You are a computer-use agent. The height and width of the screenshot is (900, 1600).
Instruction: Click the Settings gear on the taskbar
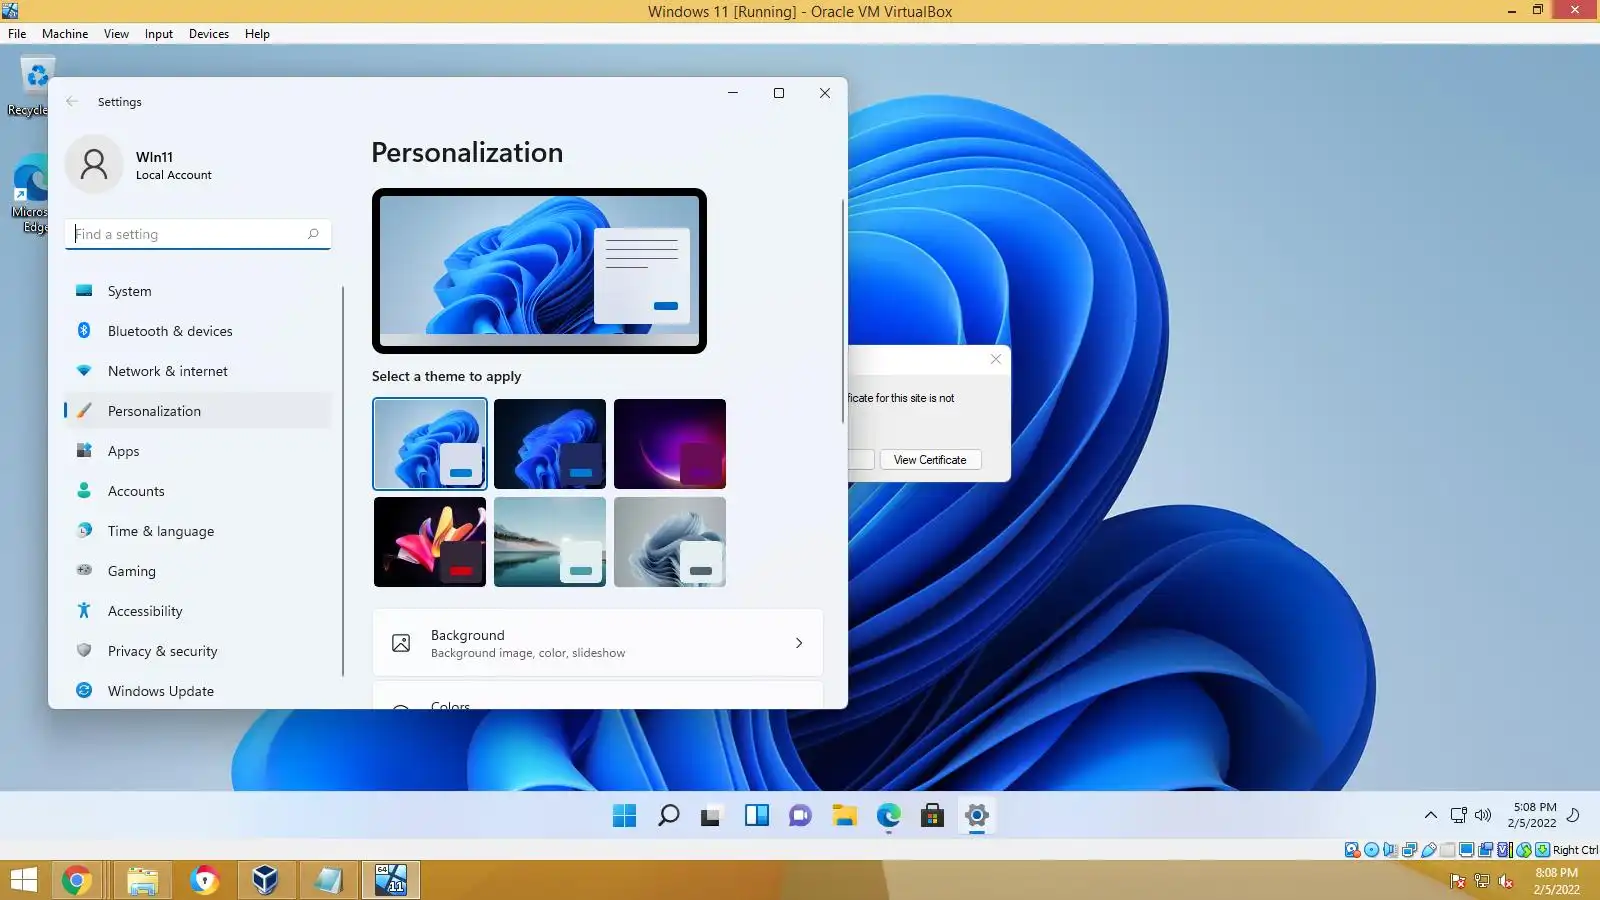click(x=977, y=816)
